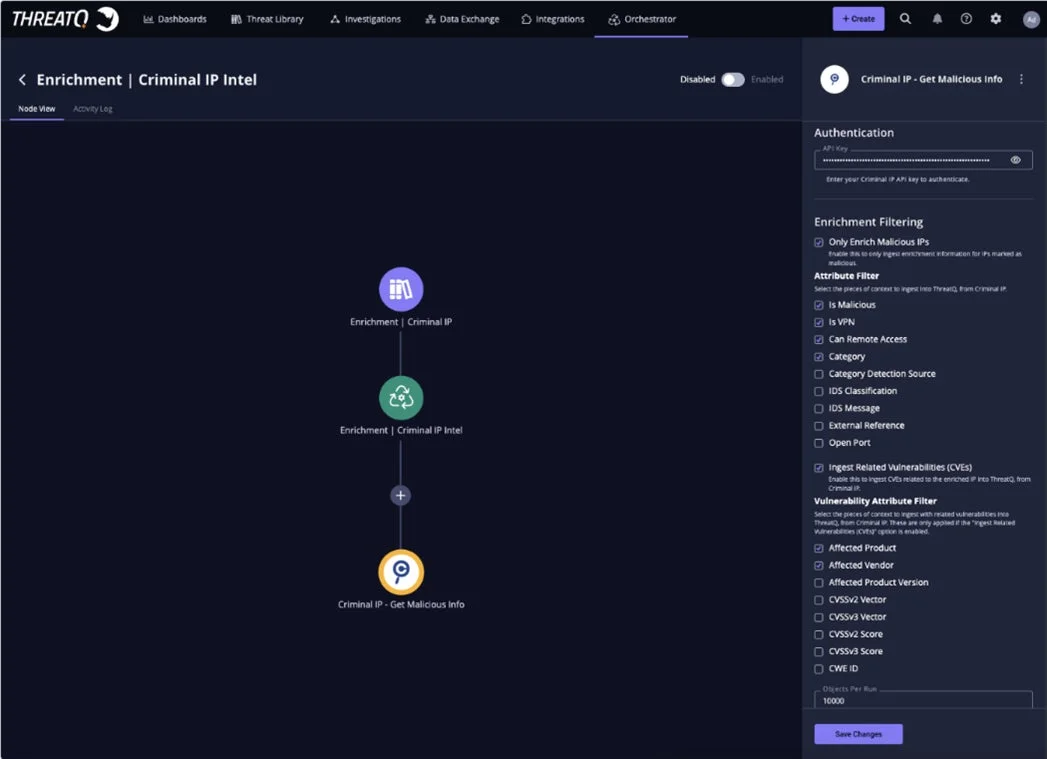Switch to the Activity Log tab

click(x=93, y=109)
